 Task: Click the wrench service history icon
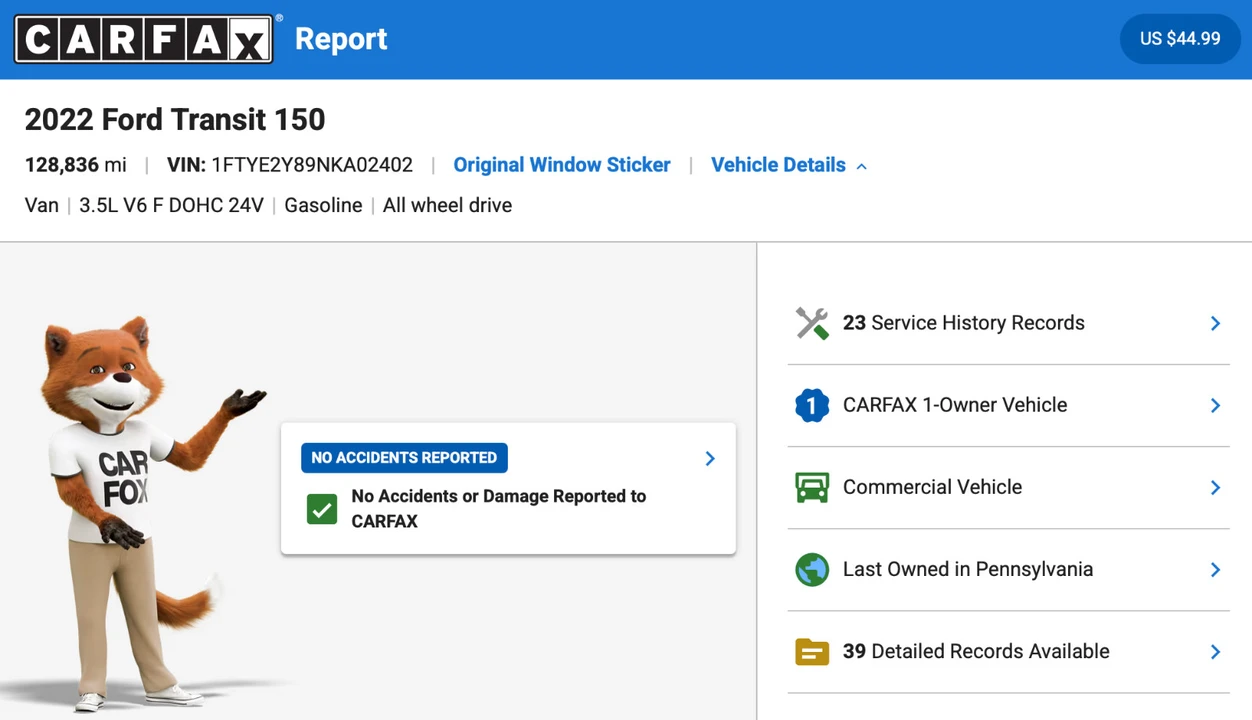pyautogui.click(x=812, y=323)
